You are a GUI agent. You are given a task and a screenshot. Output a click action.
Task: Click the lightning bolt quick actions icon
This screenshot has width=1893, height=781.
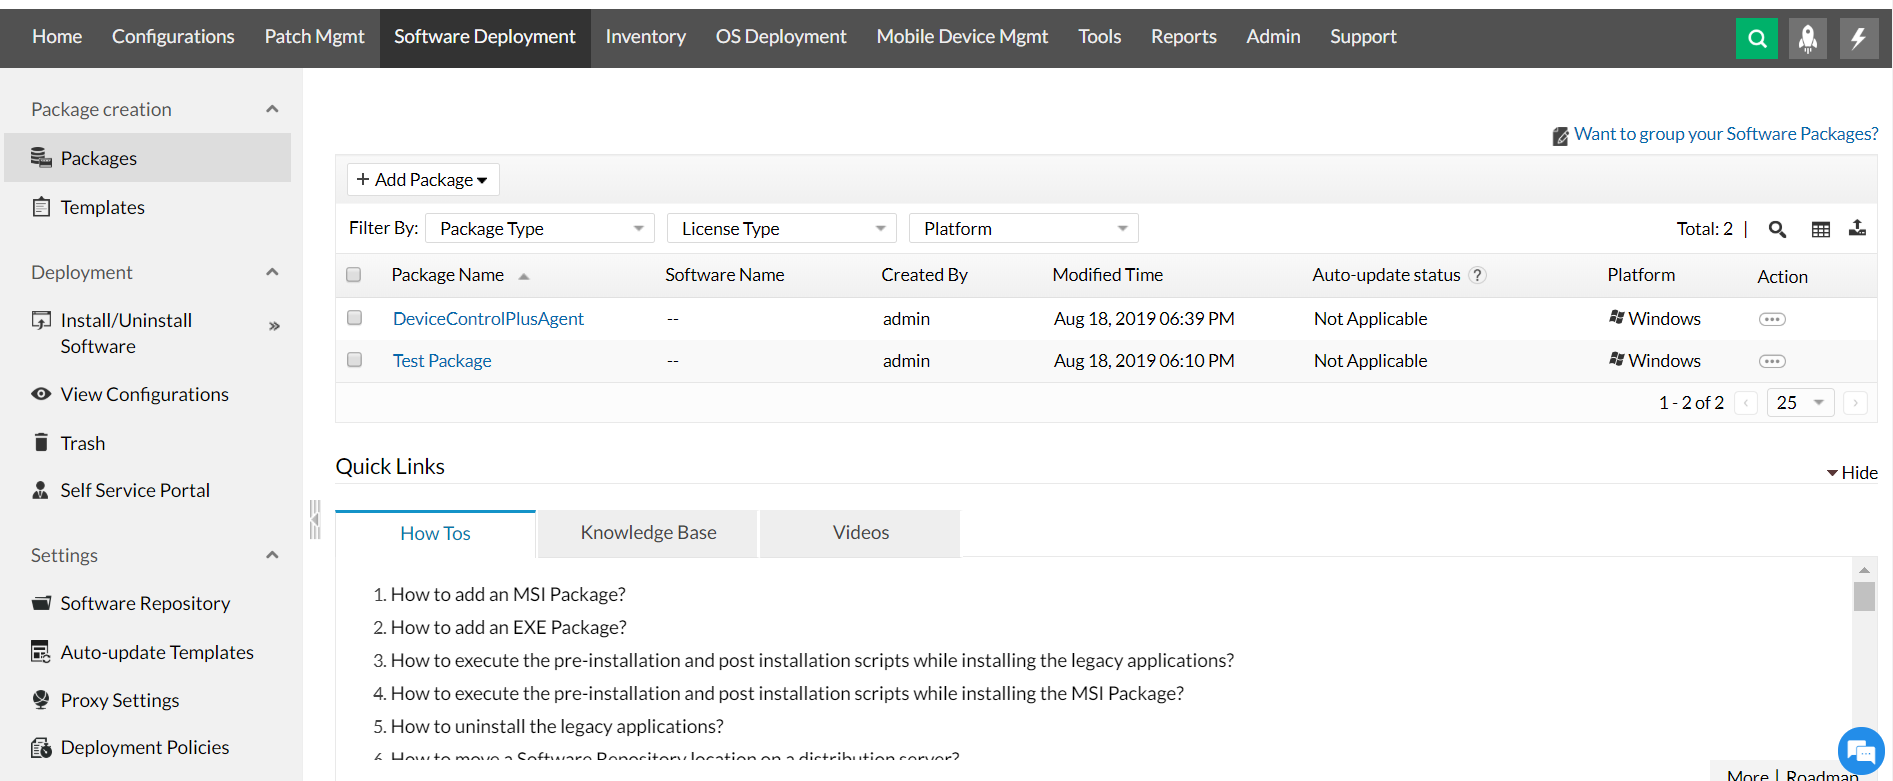tap(1858, 39)
